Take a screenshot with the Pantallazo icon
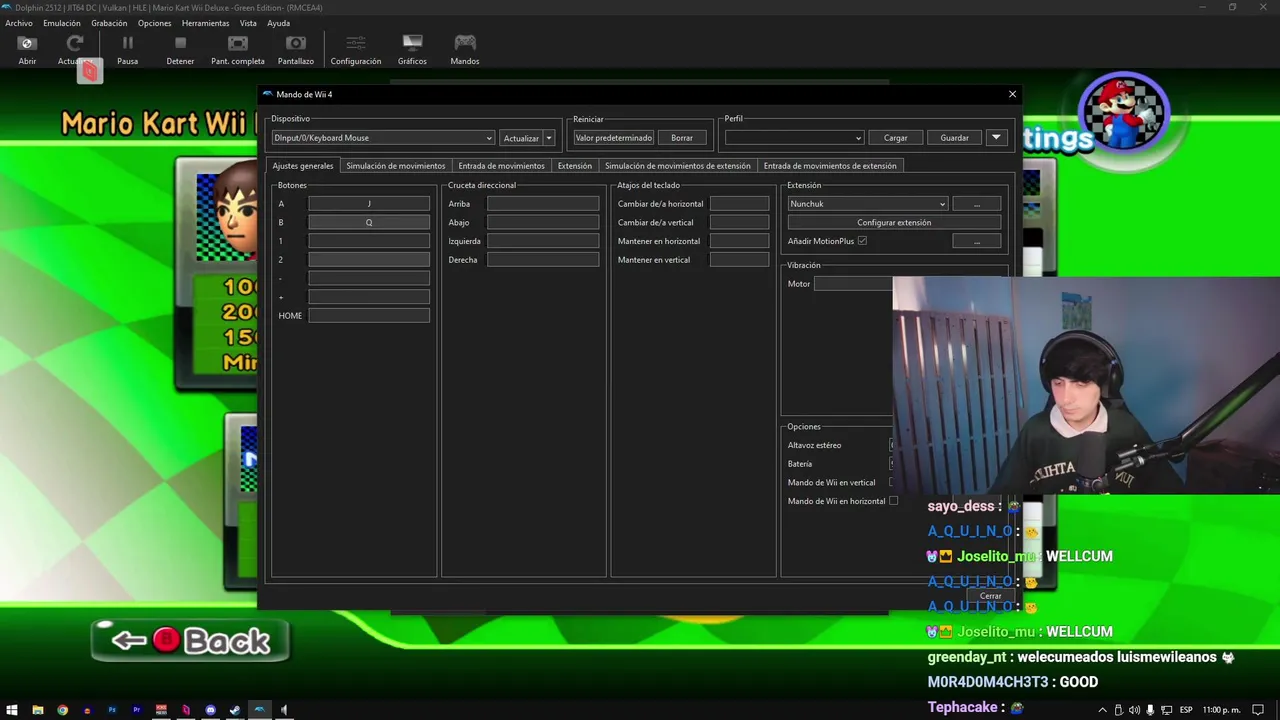The width and height of the screenshot is (1280, 720). point(296,50)
